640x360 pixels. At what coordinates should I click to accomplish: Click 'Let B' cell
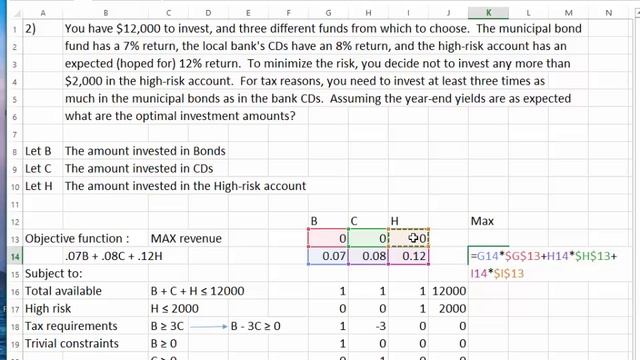[38, 151]
